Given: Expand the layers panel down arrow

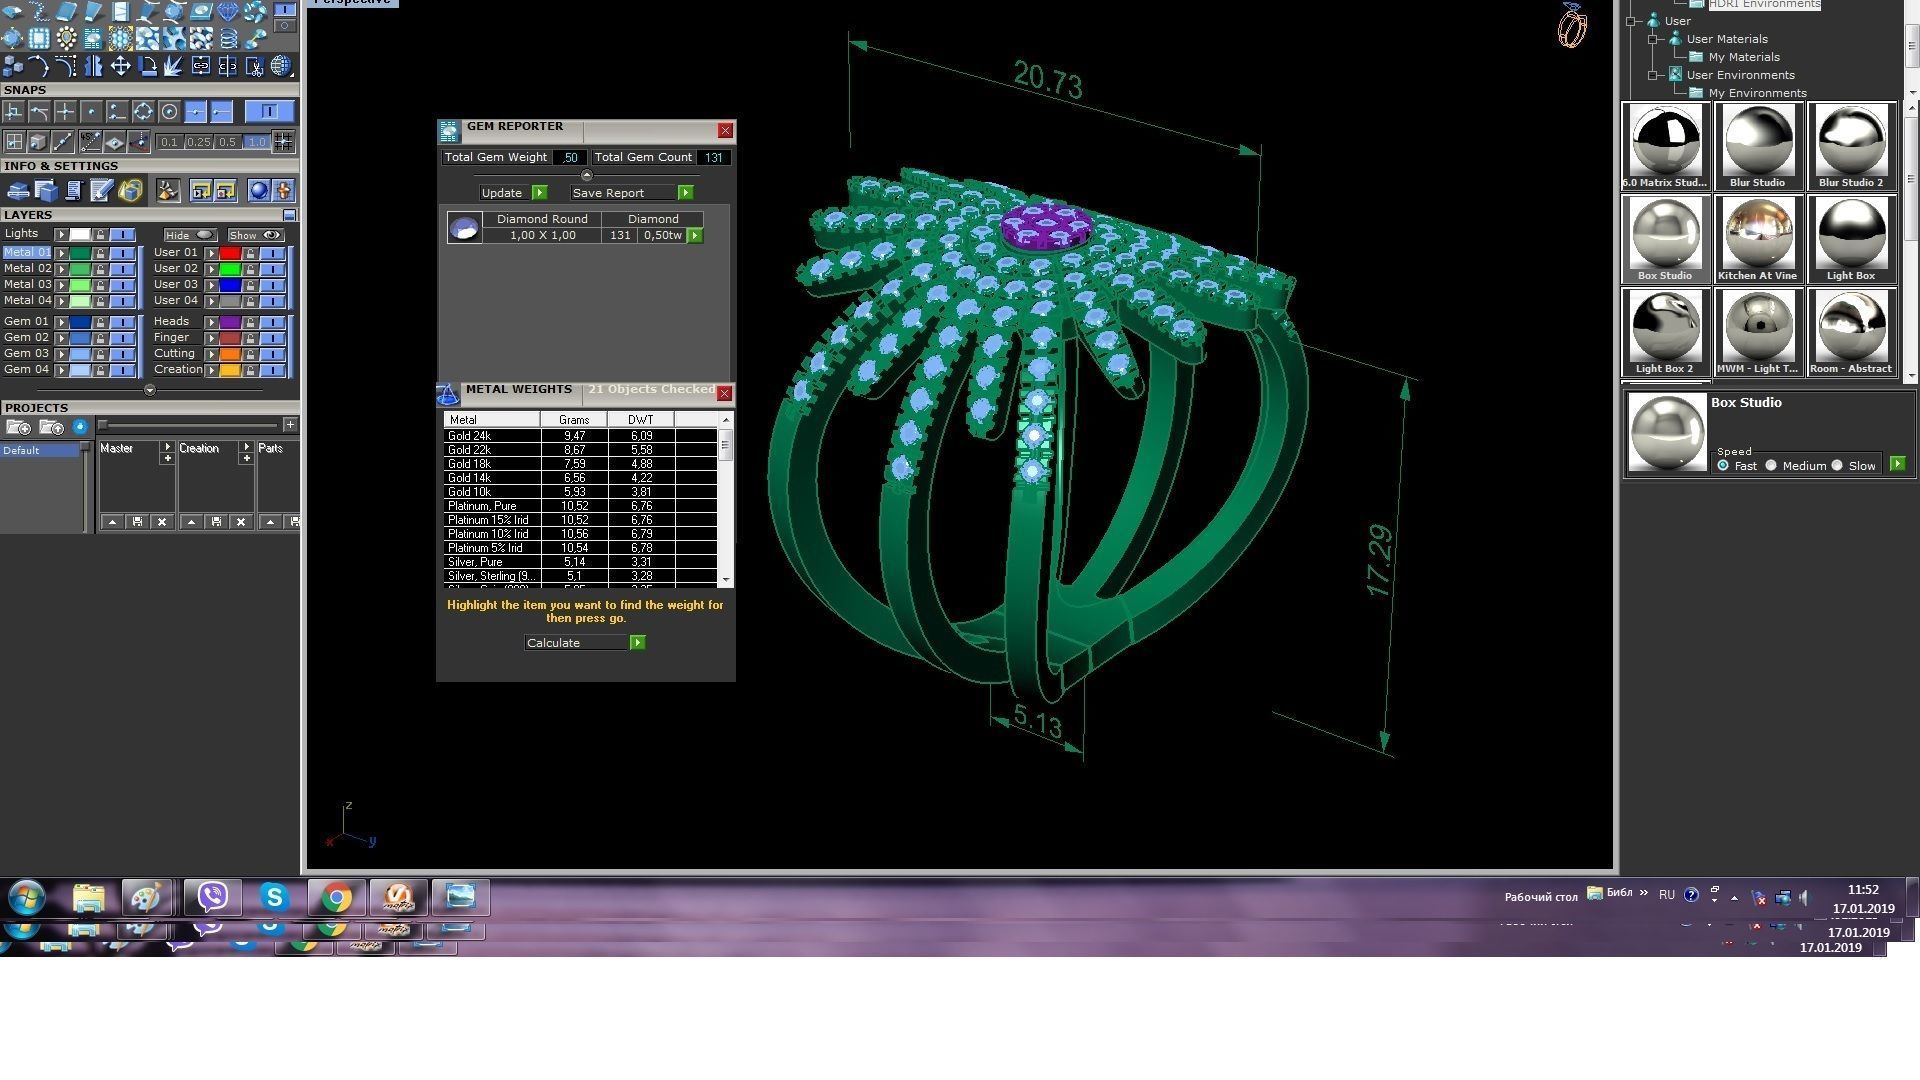Looking at the screenshot, I should pyautogui.click(x=150, y=391).
